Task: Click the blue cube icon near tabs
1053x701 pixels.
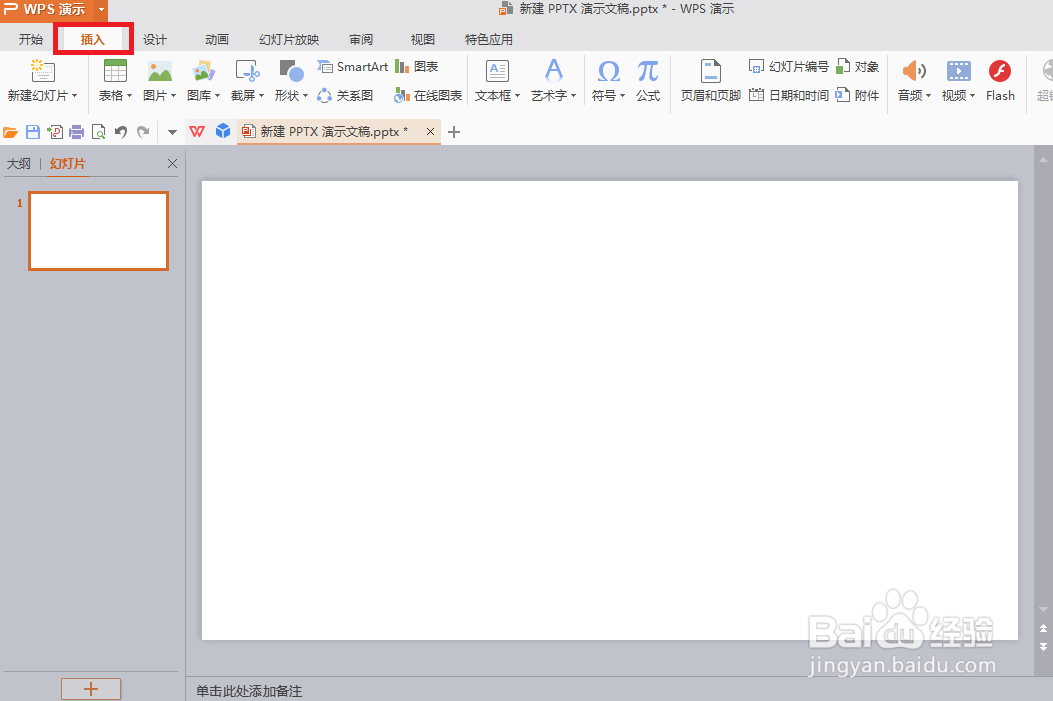Action: (x=223, y=131)
